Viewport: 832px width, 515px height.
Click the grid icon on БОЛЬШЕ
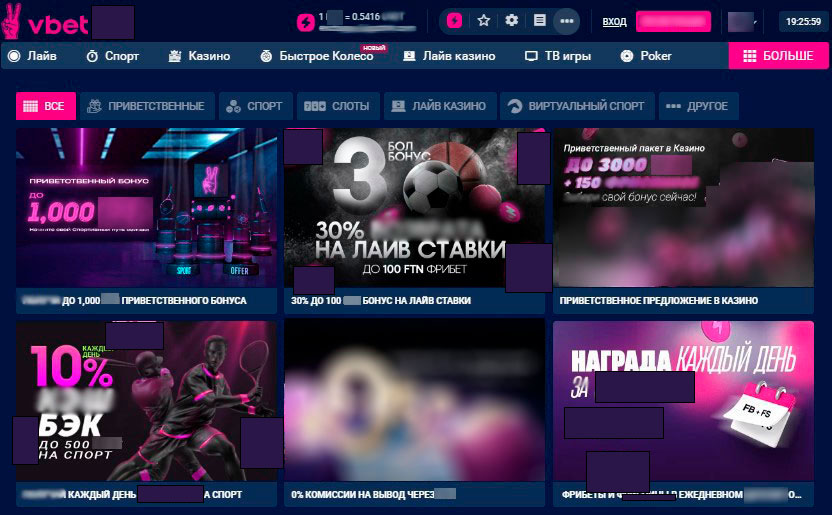click(750, 56)
